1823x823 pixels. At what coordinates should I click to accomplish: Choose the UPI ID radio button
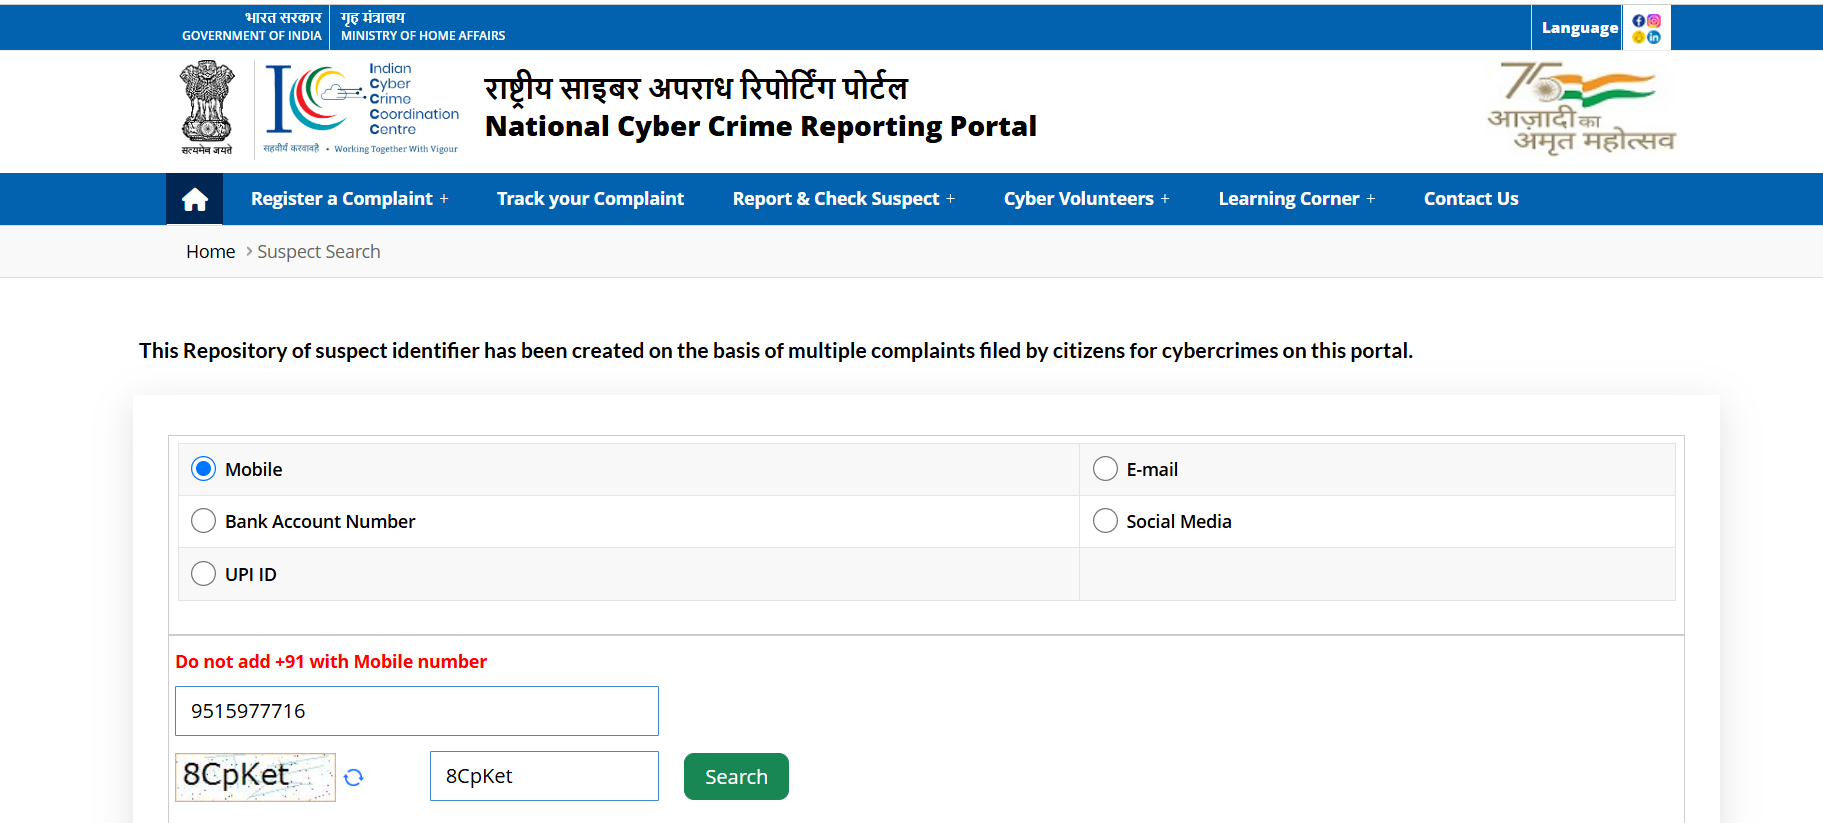(204, 574)
